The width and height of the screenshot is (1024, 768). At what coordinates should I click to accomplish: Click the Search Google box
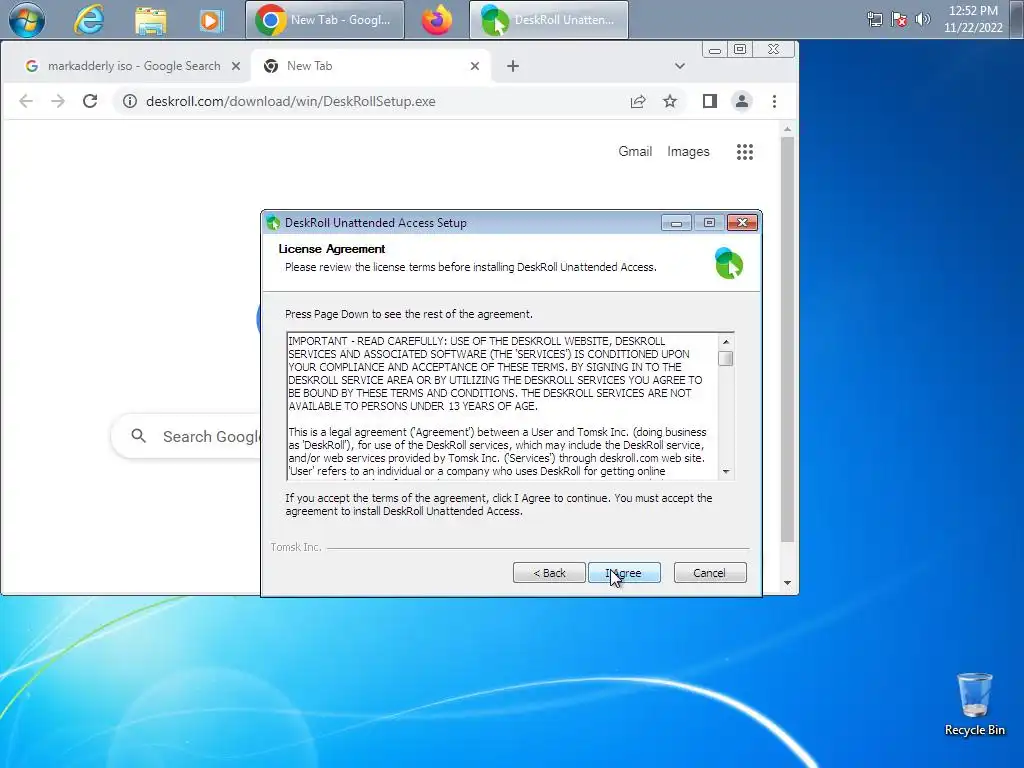pyautogui.click(x=186, y=436)
